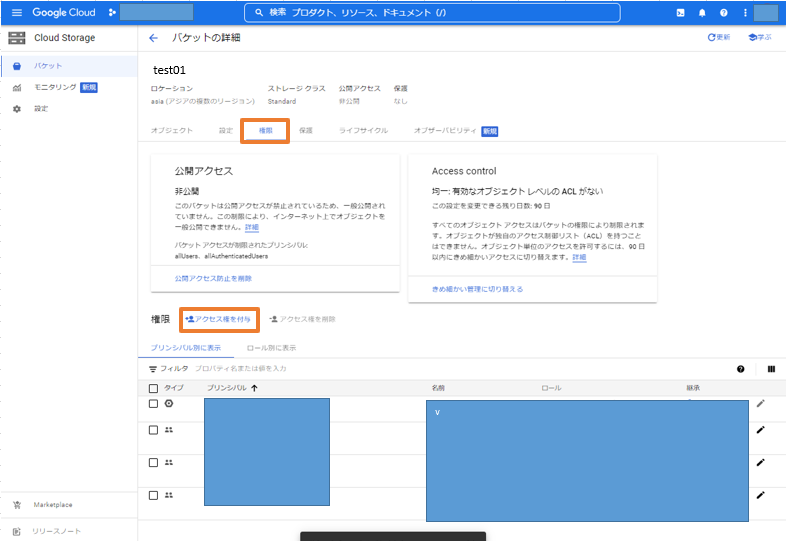Click the 新規 badge beside オブザーバビリティ
The height and width of the screenshot is (541, 786).
[490, 131]
